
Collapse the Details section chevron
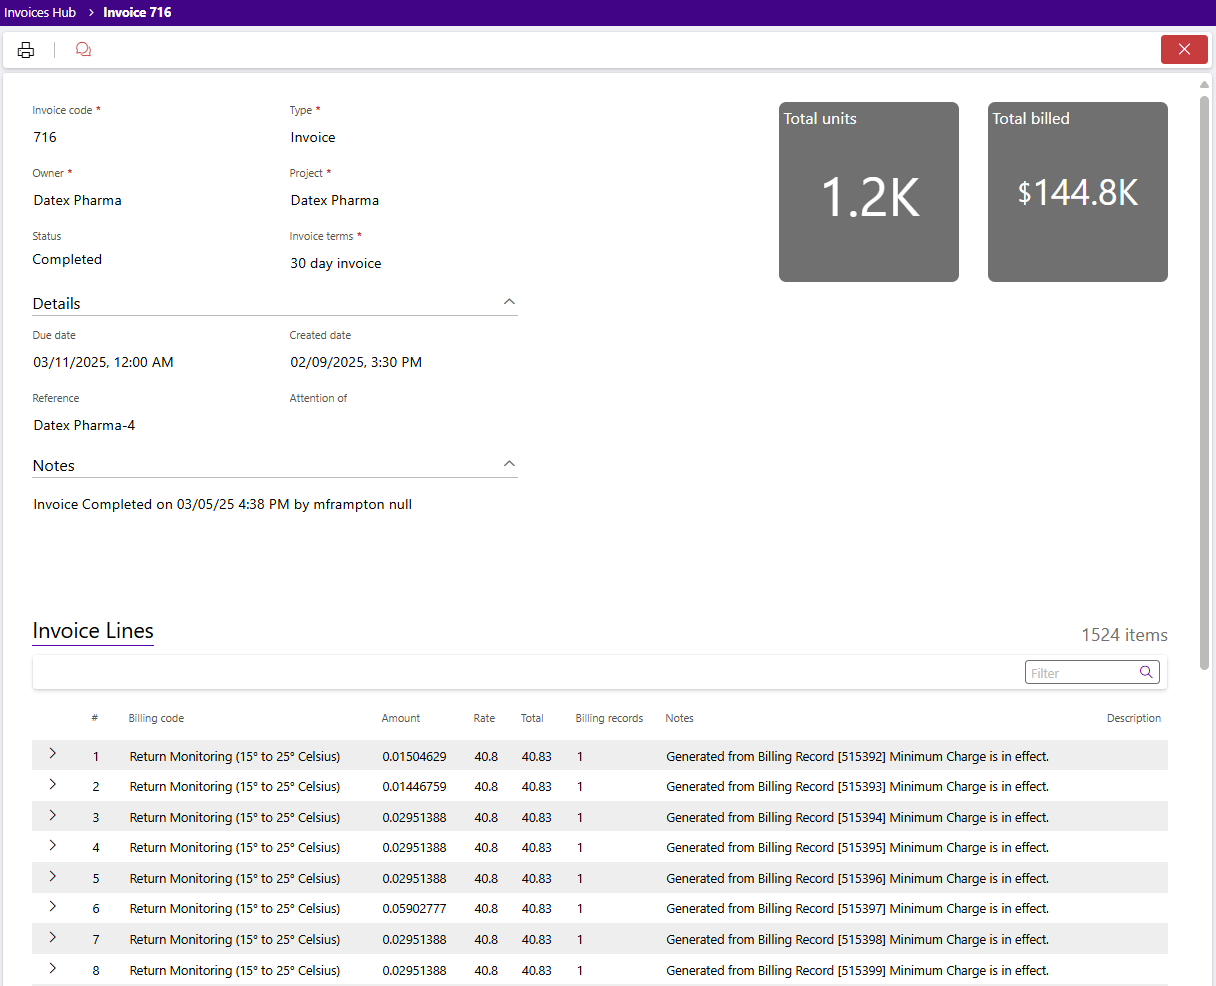(x=509, y=302)
